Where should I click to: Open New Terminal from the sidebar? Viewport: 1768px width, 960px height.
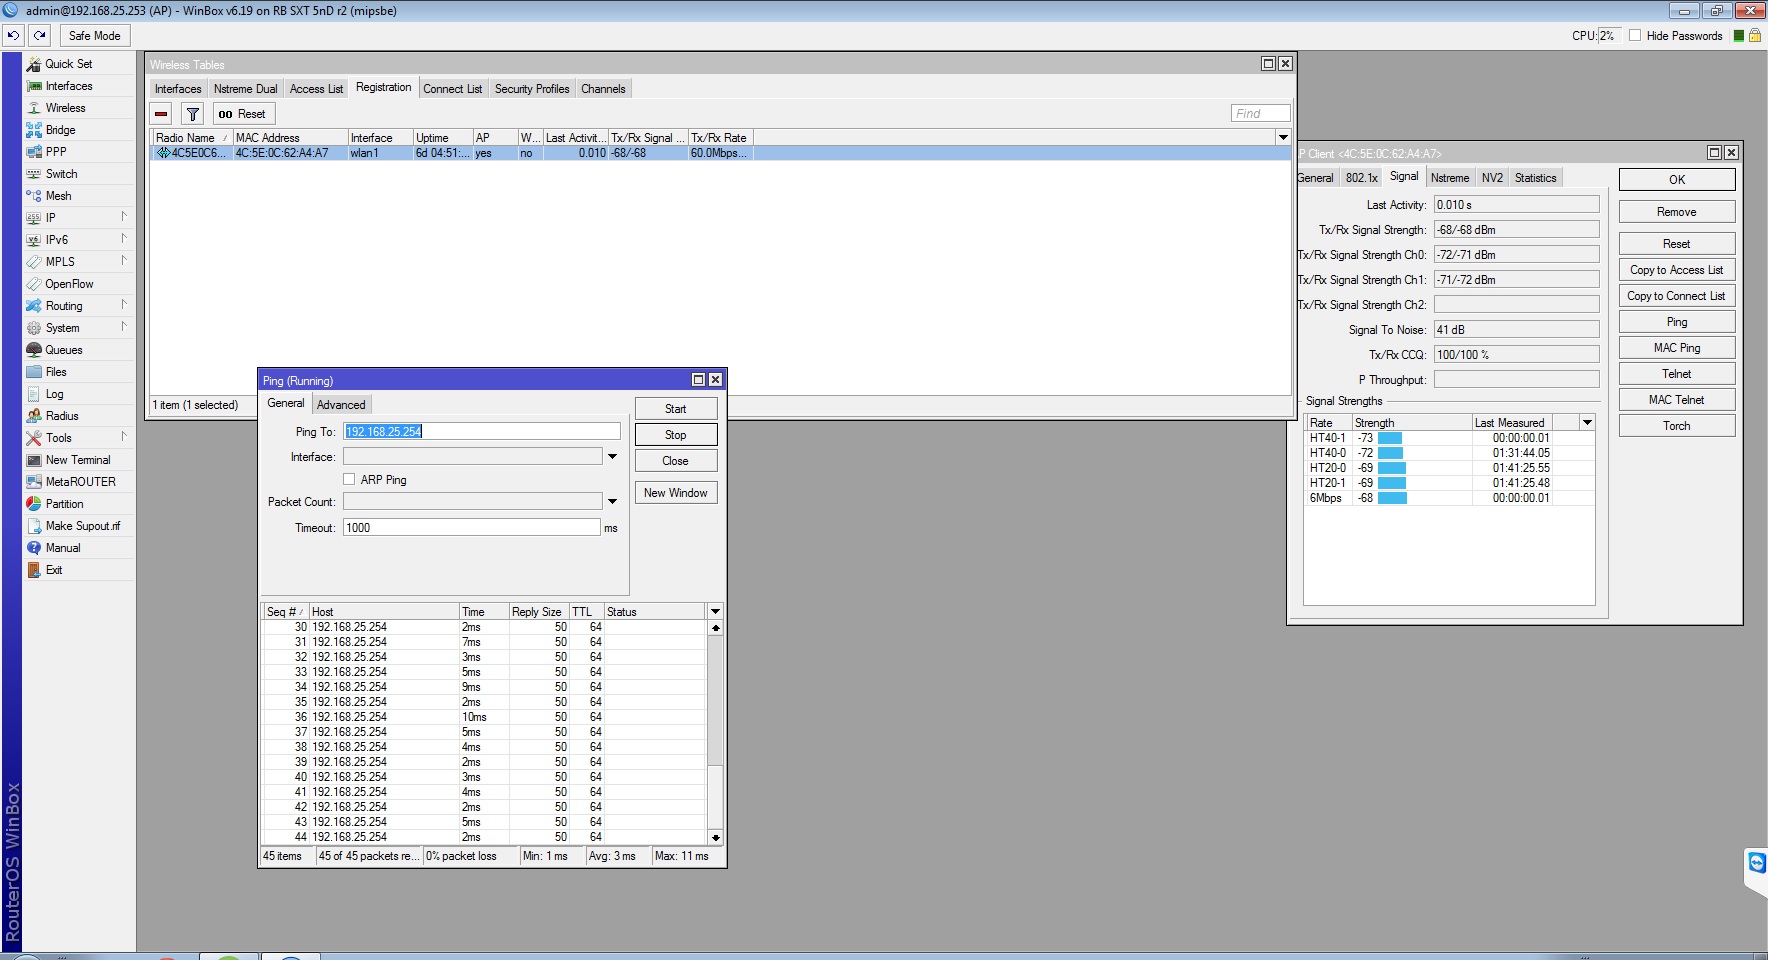pos(77,460)
